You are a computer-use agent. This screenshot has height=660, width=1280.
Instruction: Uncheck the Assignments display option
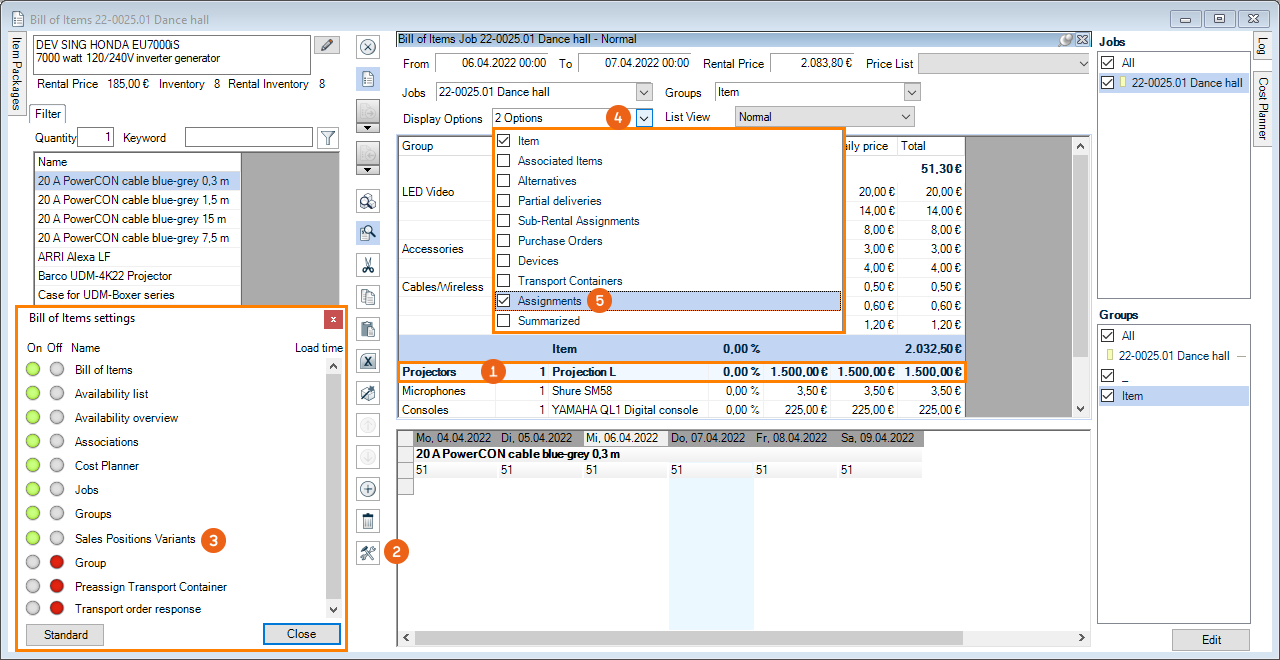point(504,301)
